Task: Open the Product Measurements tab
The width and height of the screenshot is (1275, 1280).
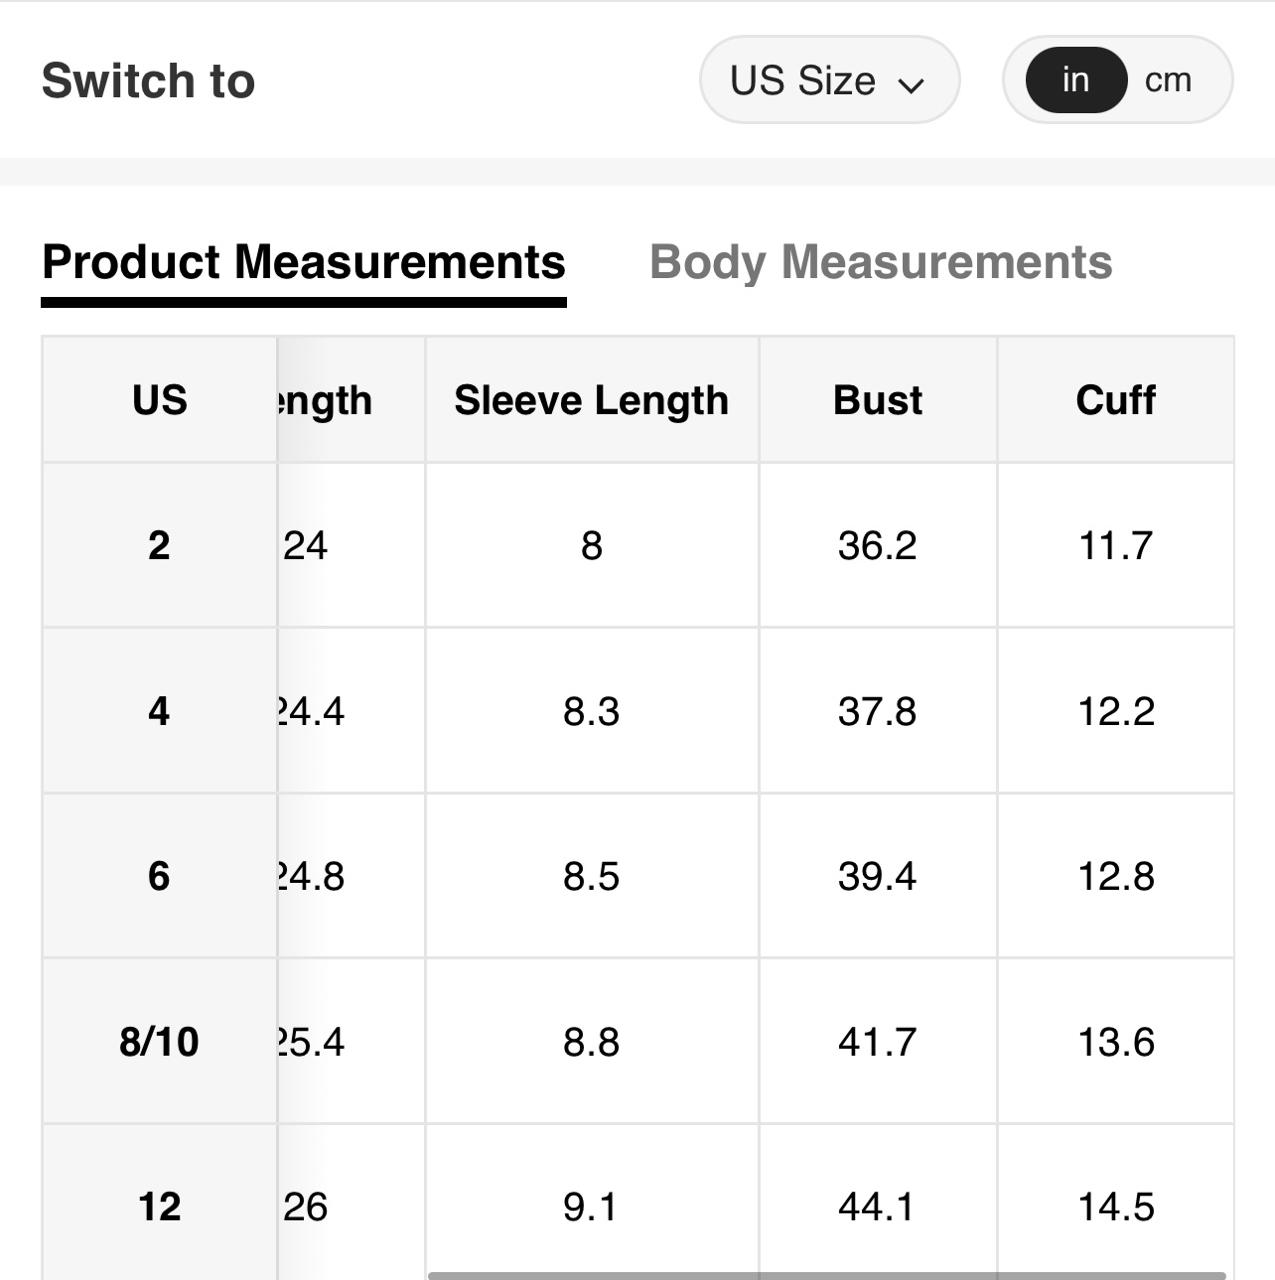Action: coord(304,263)
